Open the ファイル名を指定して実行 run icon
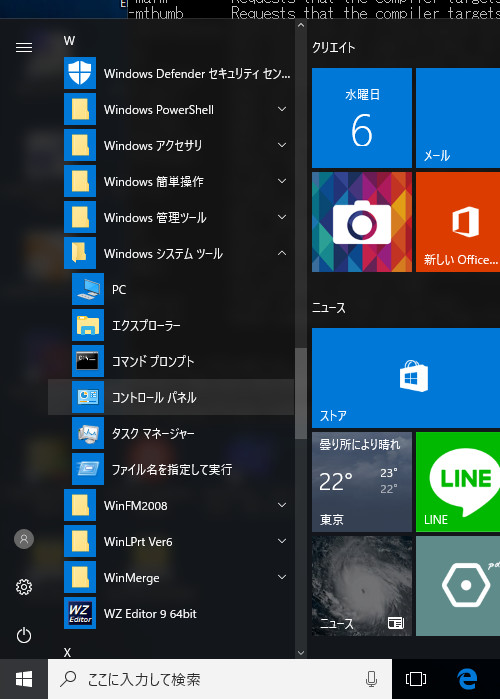The height and width of the screenshot is (699, 500). coord(88,469)
